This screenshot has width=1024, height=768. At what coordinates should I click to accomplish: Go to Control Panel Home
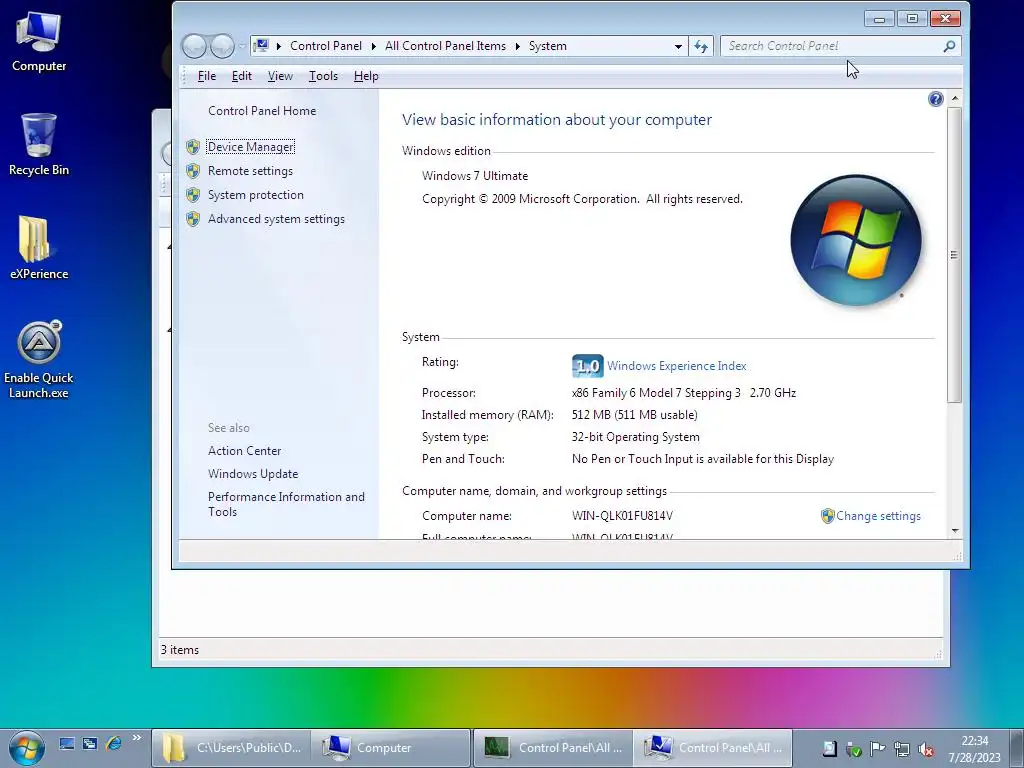(262, 110)
